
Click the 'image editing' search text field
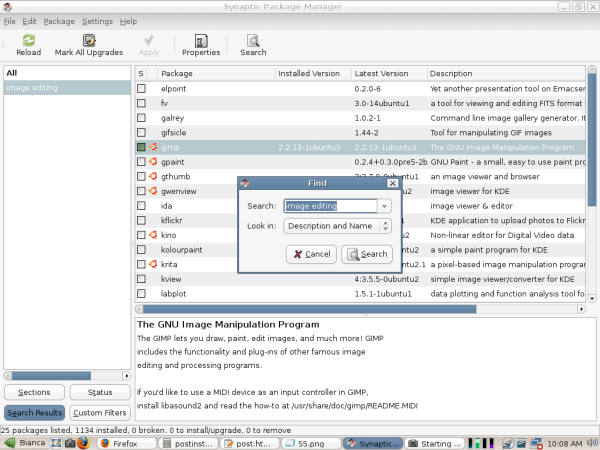(329, 206)
